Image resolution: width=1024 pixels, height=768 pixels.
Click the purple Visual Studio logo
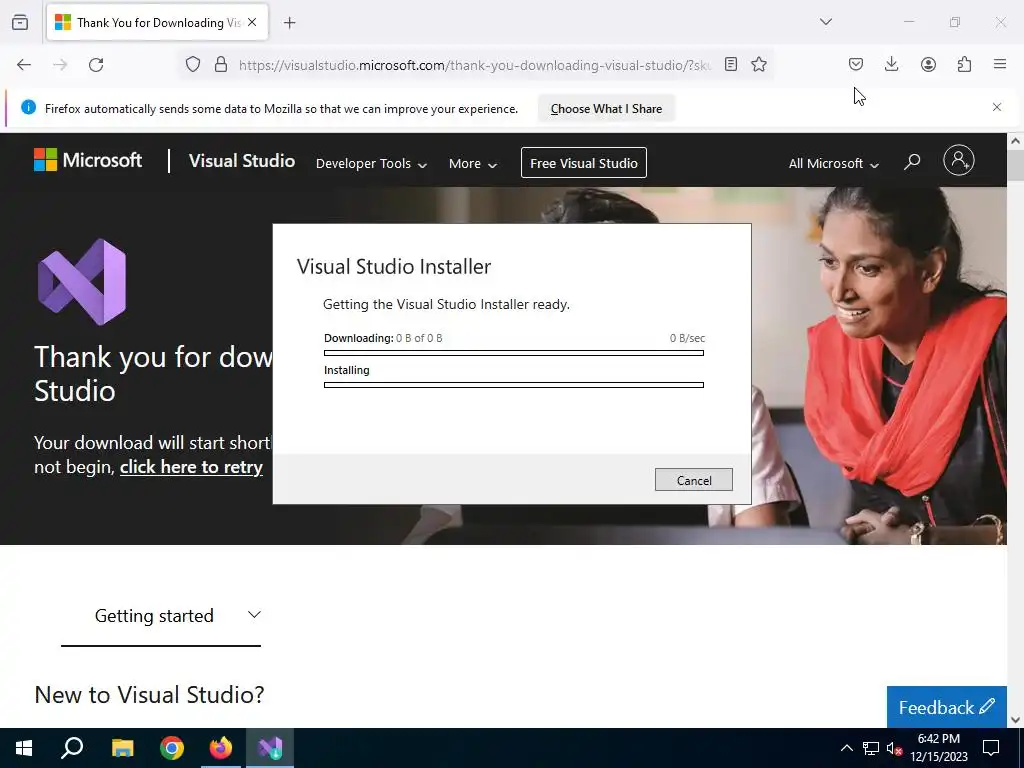coord(82,281)
